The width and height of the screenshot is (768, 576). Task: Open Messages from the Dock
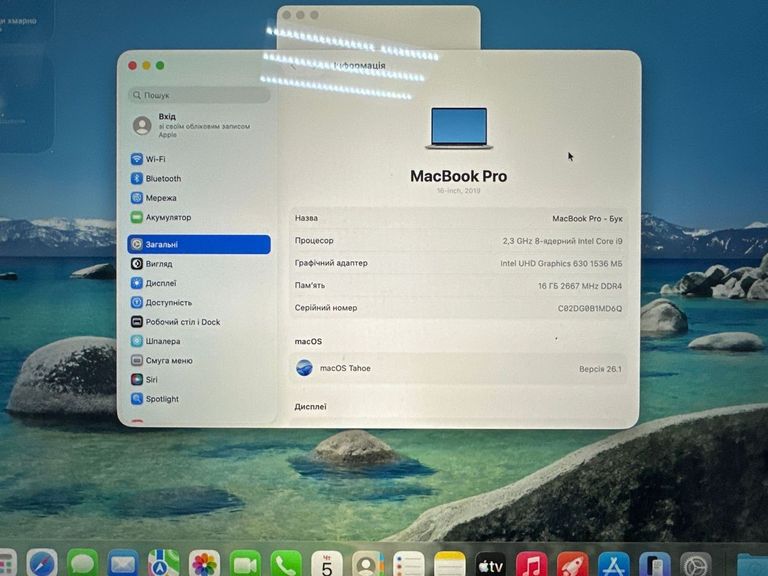(x=82, y=564)
